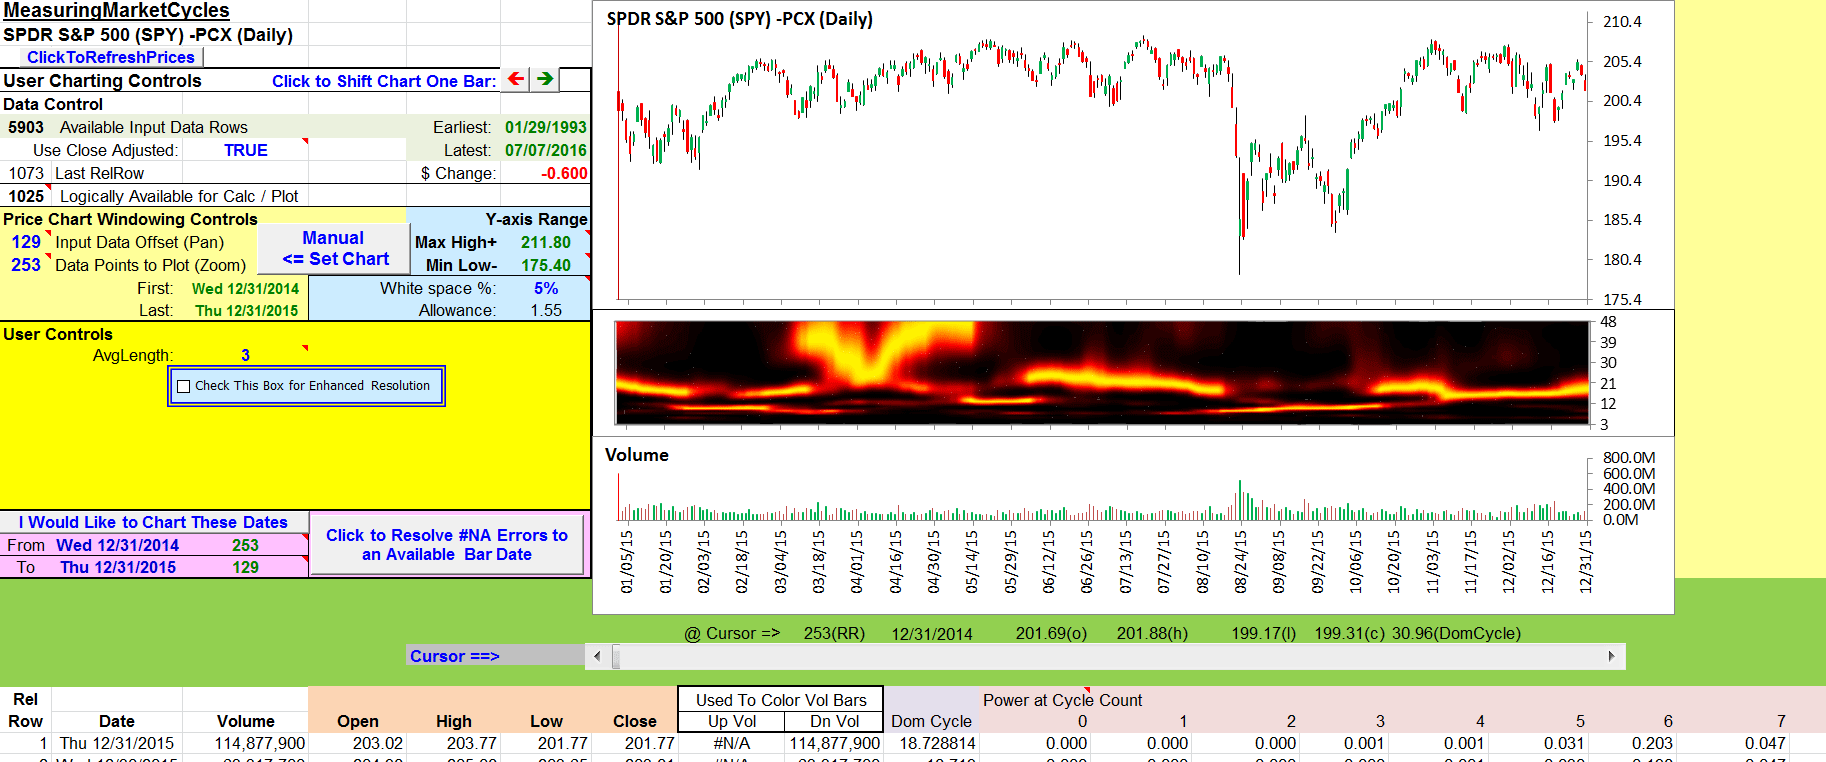Click the cursor scrollbar right arrow
This screenshot has height=762, width=1826.
tap(1611, 656)
